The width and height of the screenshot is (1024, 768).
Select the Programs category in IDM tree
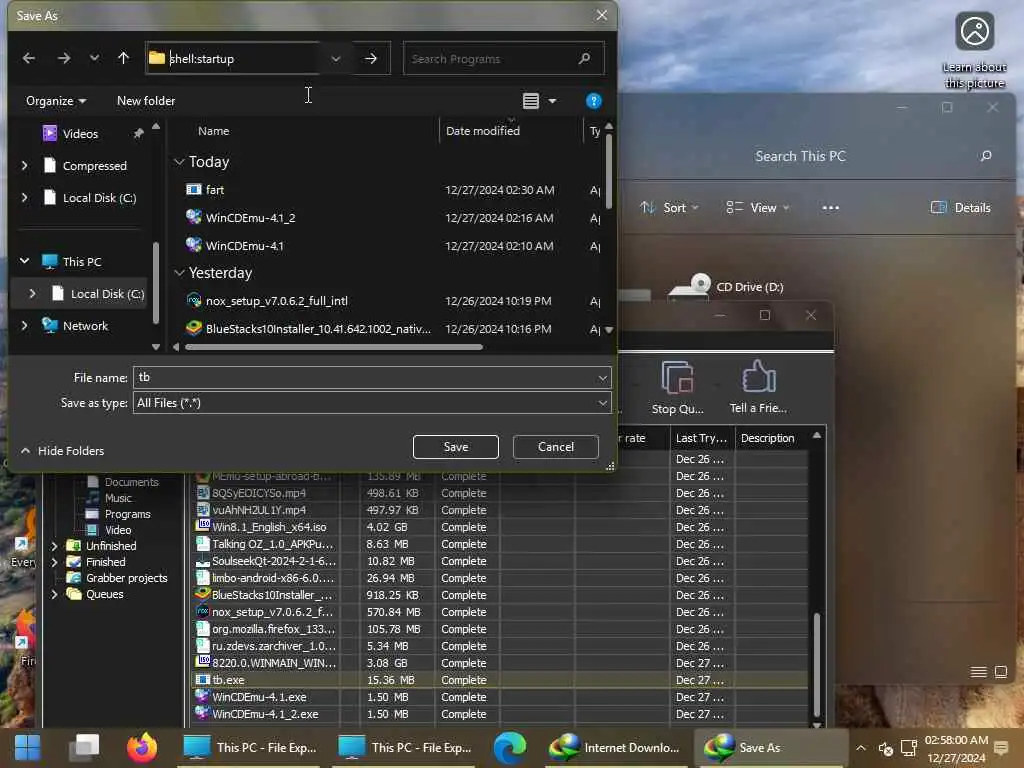(x=127, y=514)
